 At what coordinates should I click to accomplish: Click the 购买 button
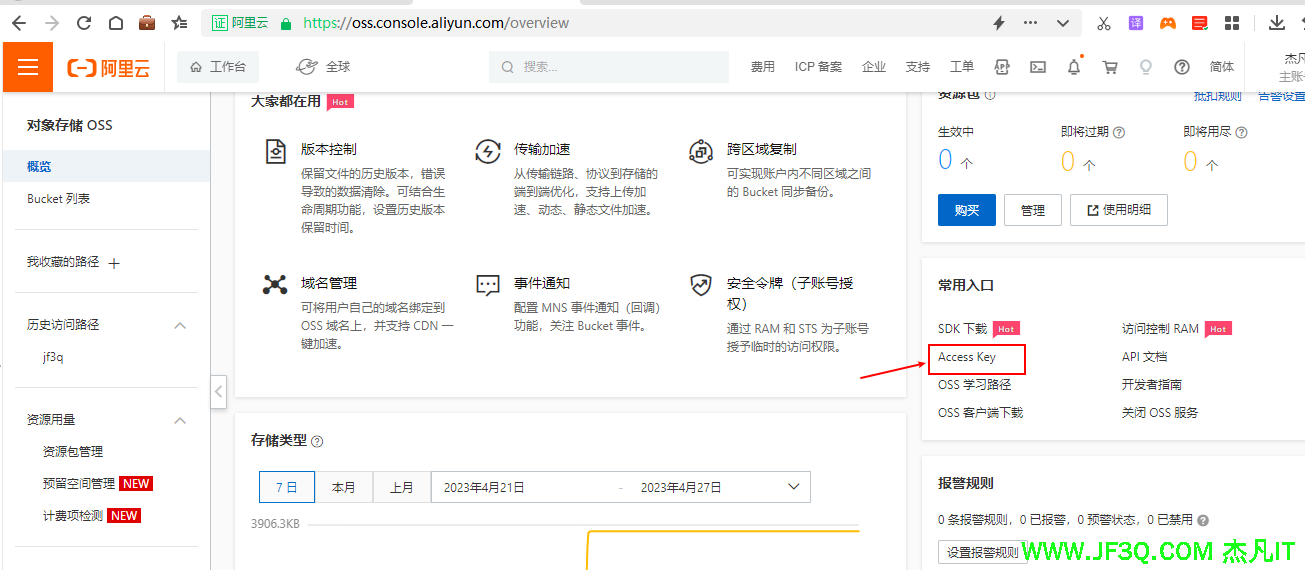966,210
